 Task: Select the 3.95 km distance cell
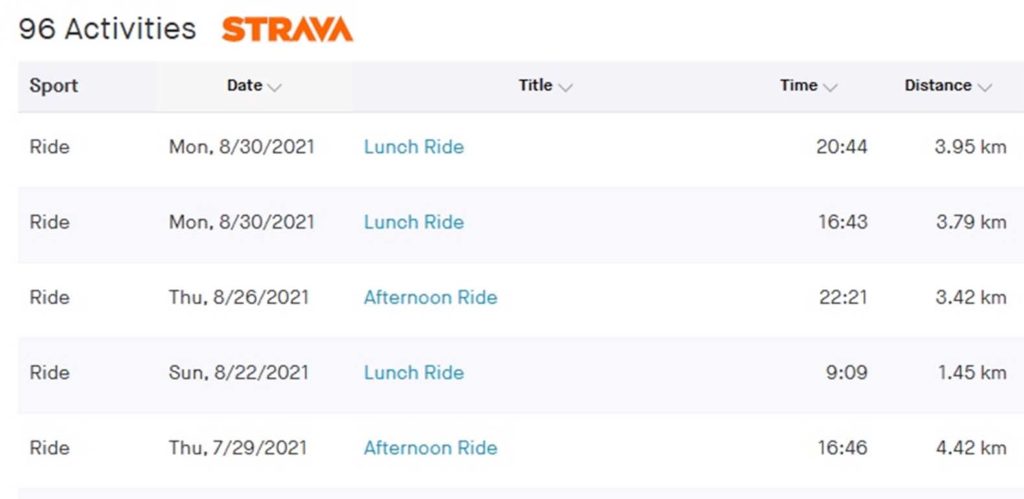pyautogui.click(x=970, y=147)
